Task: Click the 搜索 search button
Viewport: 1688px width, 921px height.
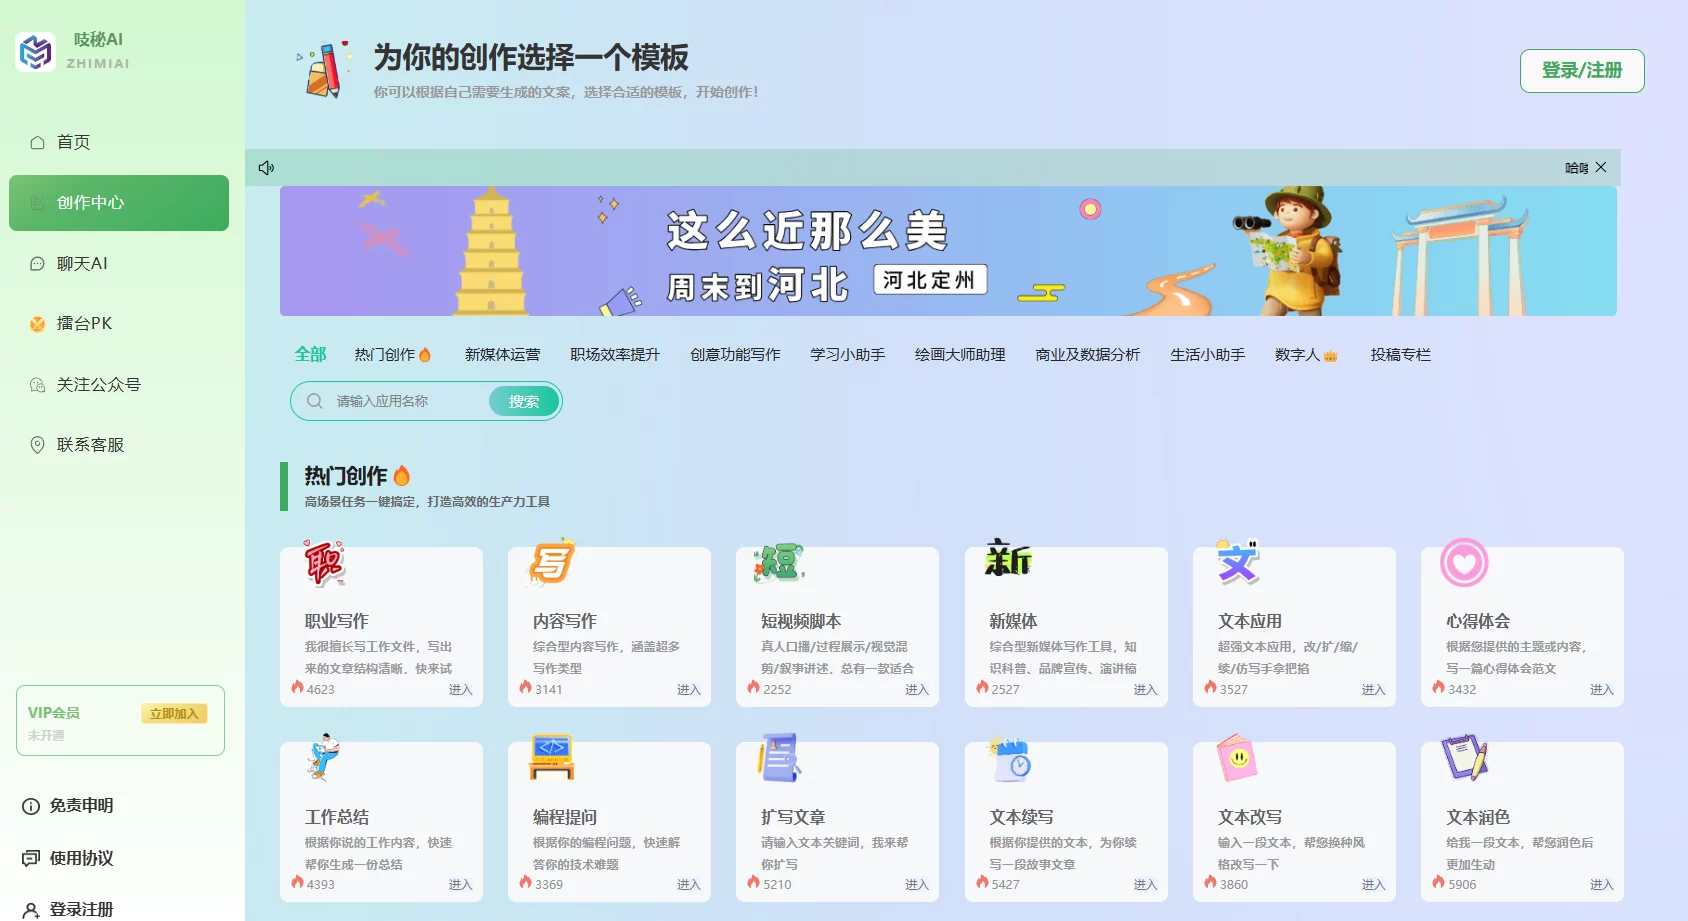Action: tap(523, 402)
